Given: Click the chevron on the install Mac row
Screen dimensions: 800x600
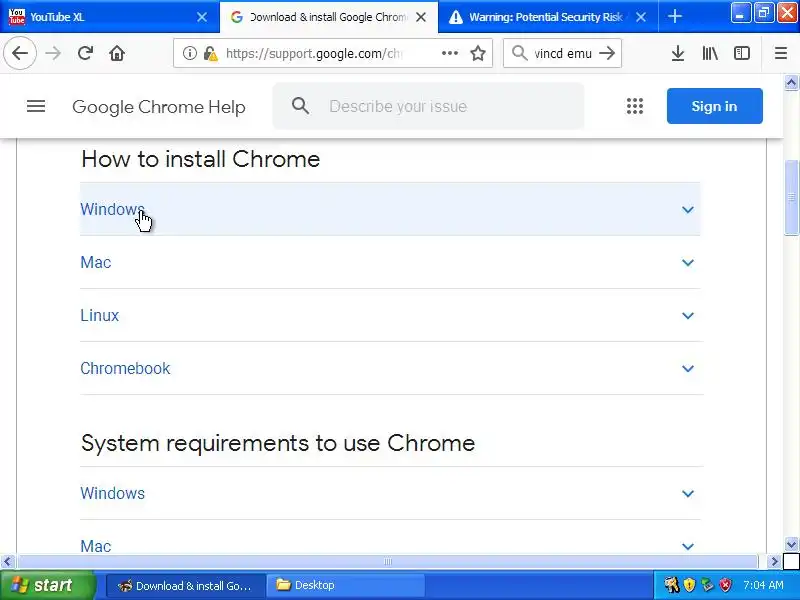Looking at the screenshot, I should click(688, 263).
